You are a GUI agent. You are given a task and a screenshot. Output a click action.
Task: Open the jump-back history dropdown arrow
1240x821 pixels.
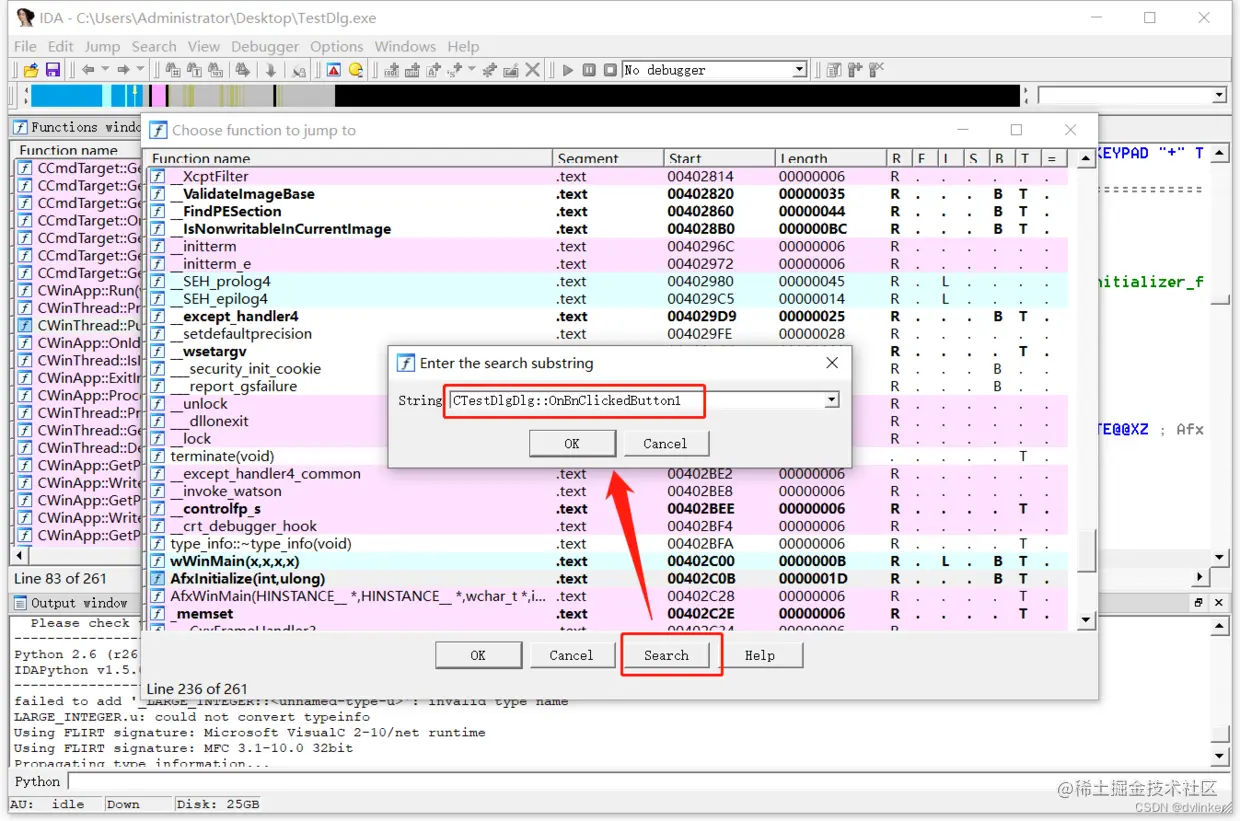105,69
